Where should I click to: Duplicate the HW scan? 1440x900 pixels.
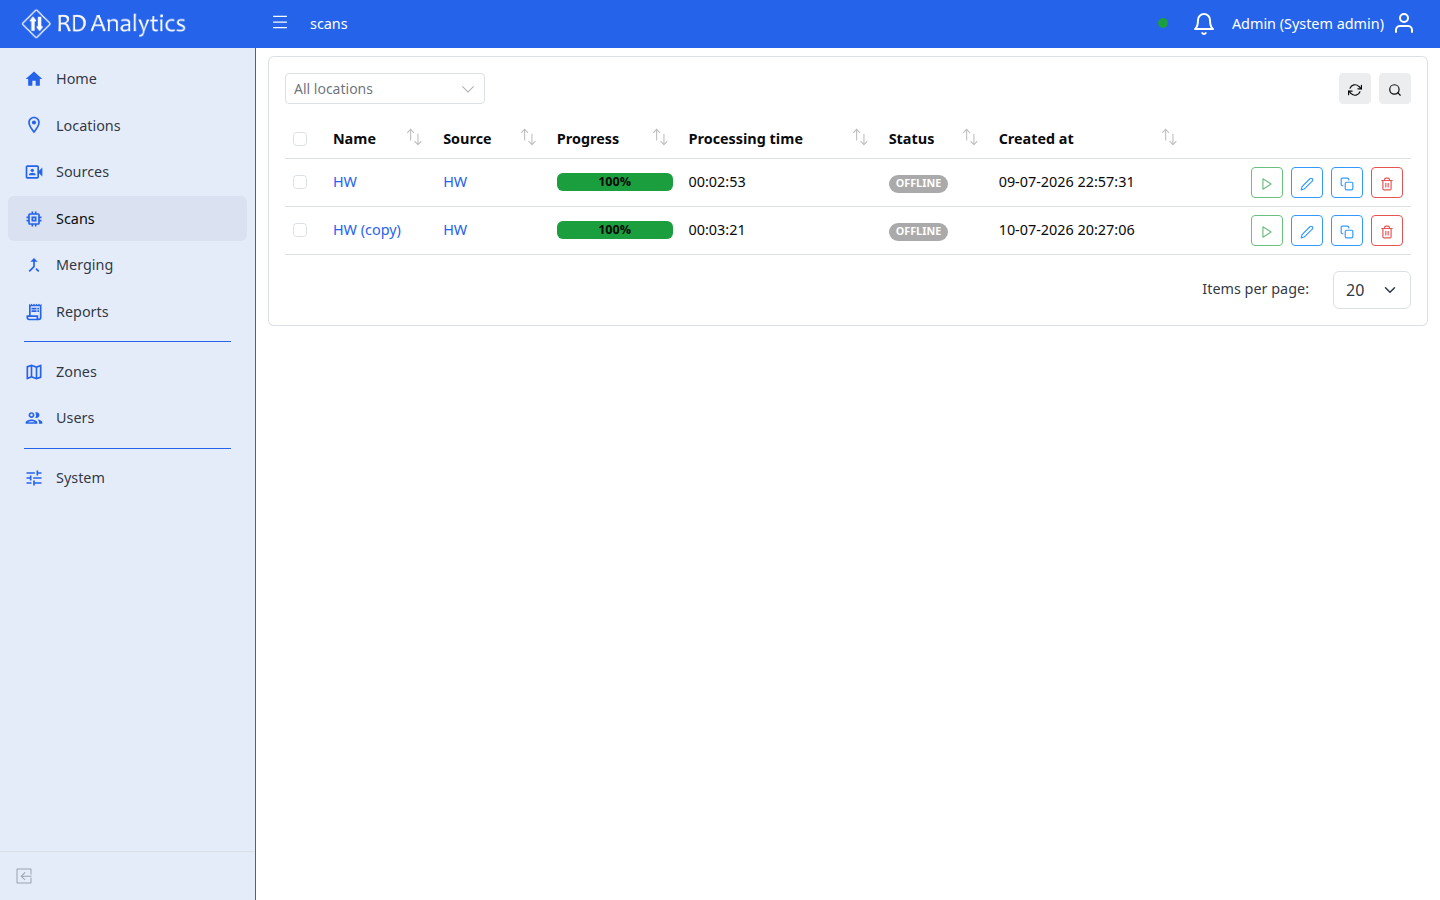[x=1347, y=183]
